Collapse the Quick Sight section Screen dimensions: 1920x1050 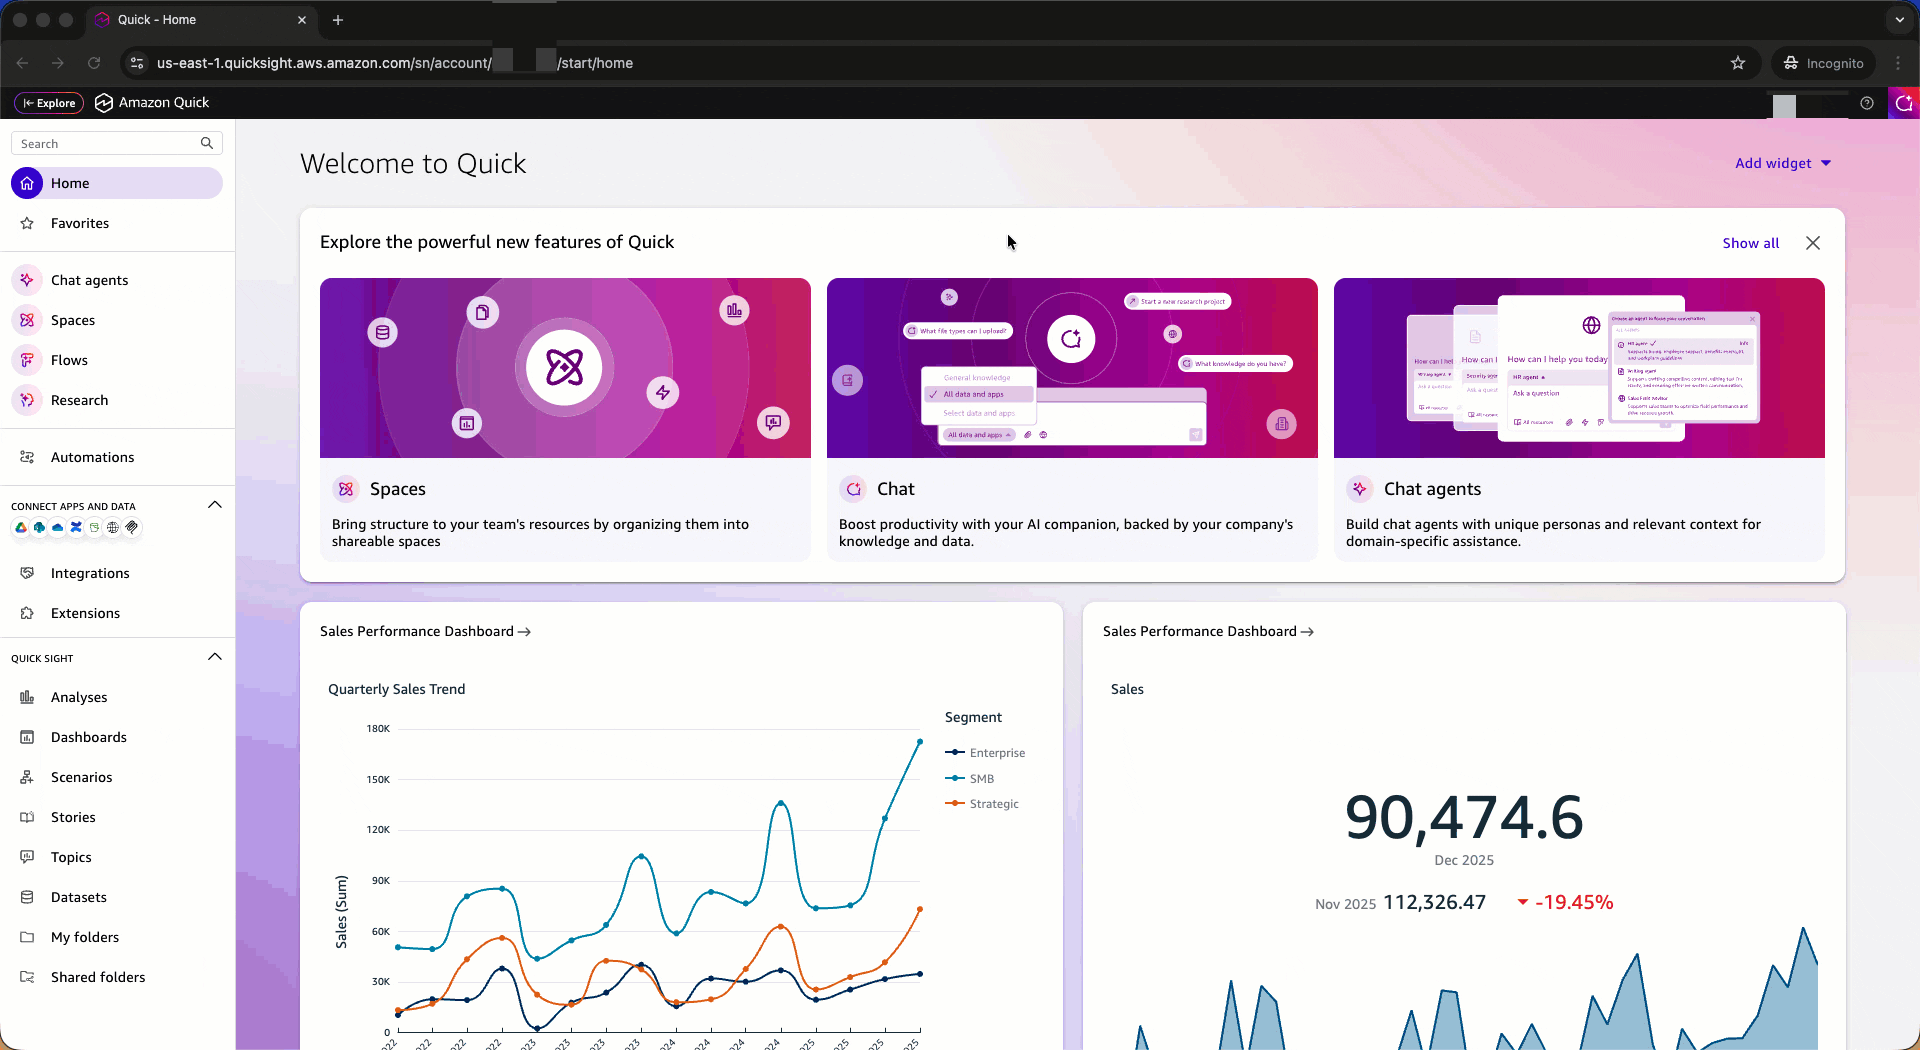tap(214, 657)
